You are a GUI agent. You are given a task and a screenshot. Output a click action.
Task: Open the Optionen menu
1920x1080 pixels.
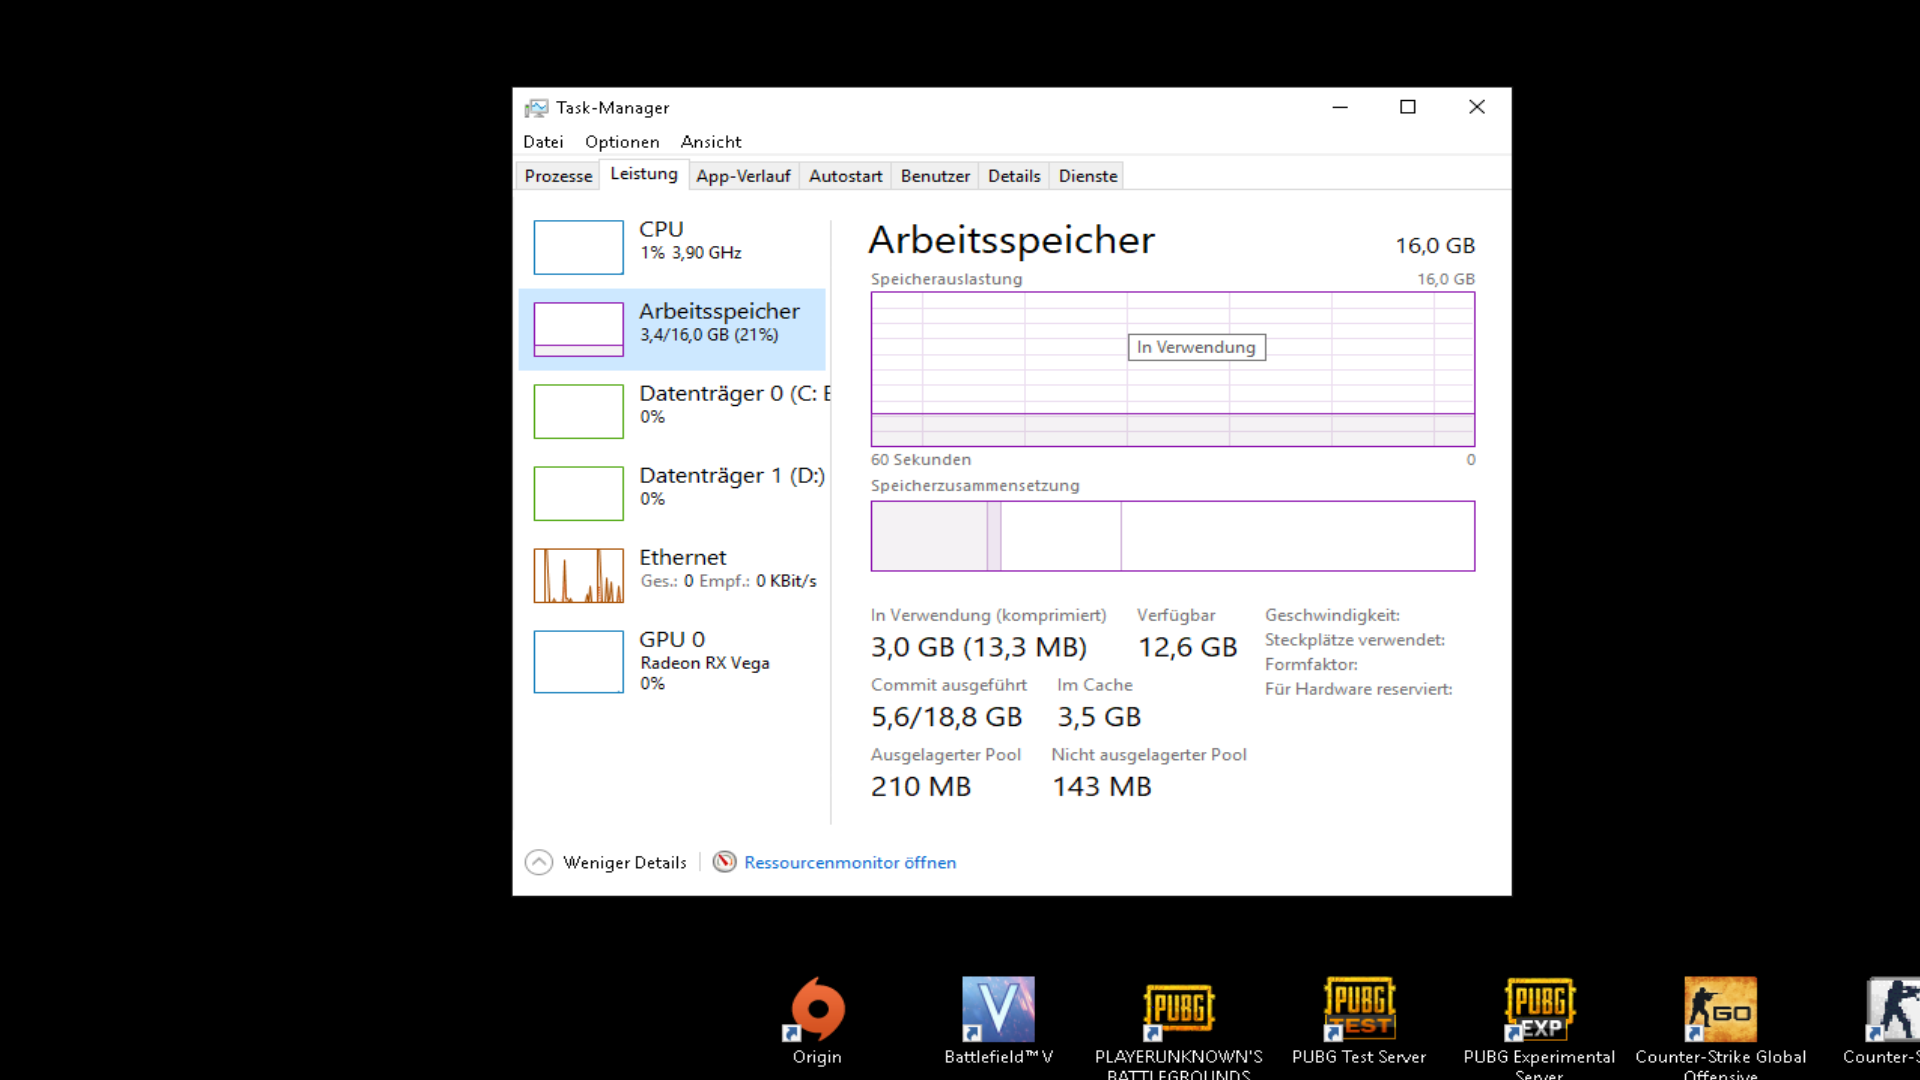622,142
